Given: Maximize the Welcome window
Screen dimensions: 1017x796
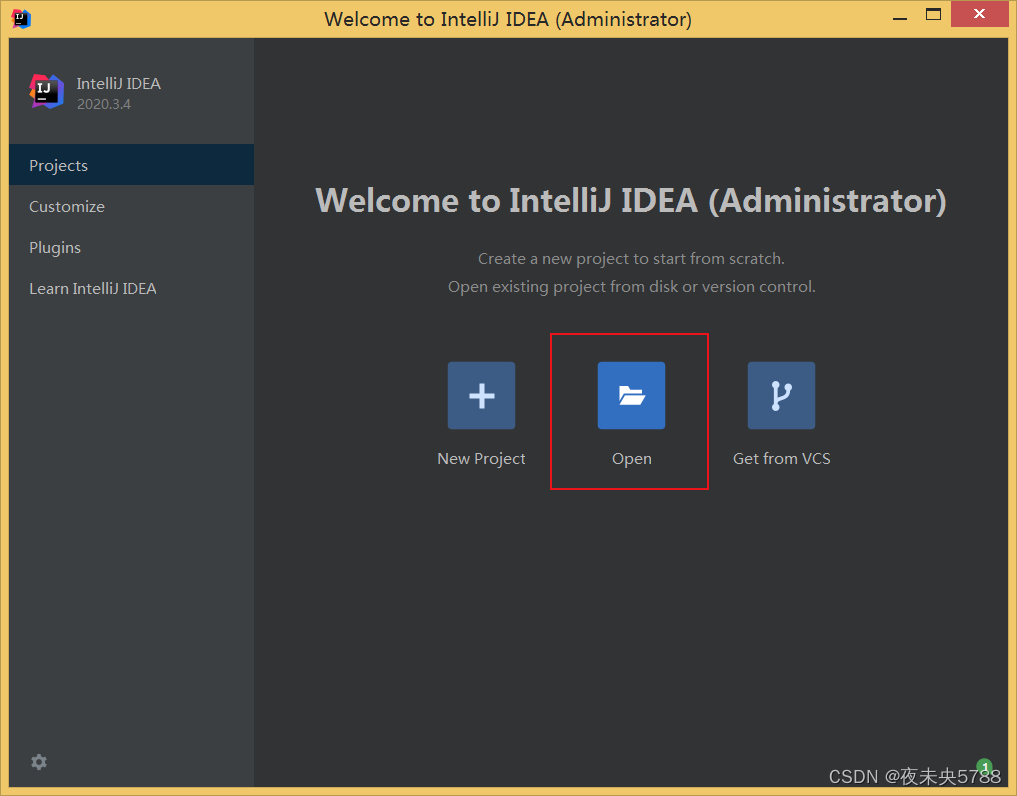Looking at the screenshot, I should tap(933, 14).
